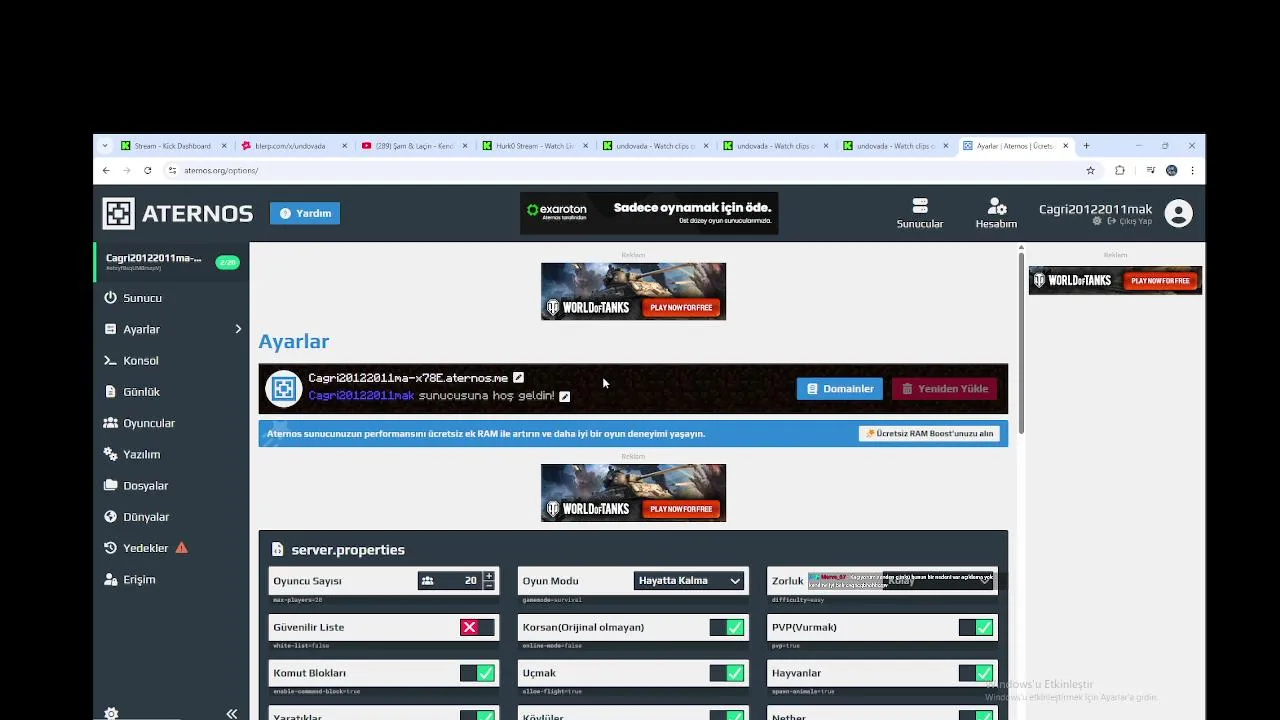Image resolution: width=1280 pixels, height=720 pixels.
Task: Enable the Güvenilir Liste whitelist toggle
Action: pos(477,627)
